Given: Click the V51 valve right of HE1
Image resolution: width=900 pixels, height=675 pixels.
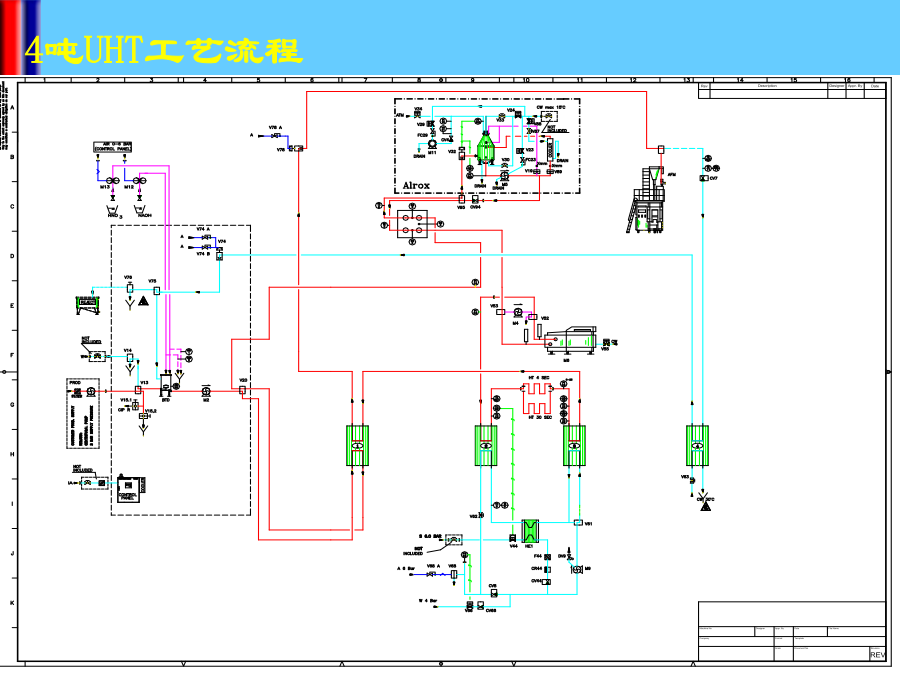Looking at the screenshot, I should pos(578,522).
